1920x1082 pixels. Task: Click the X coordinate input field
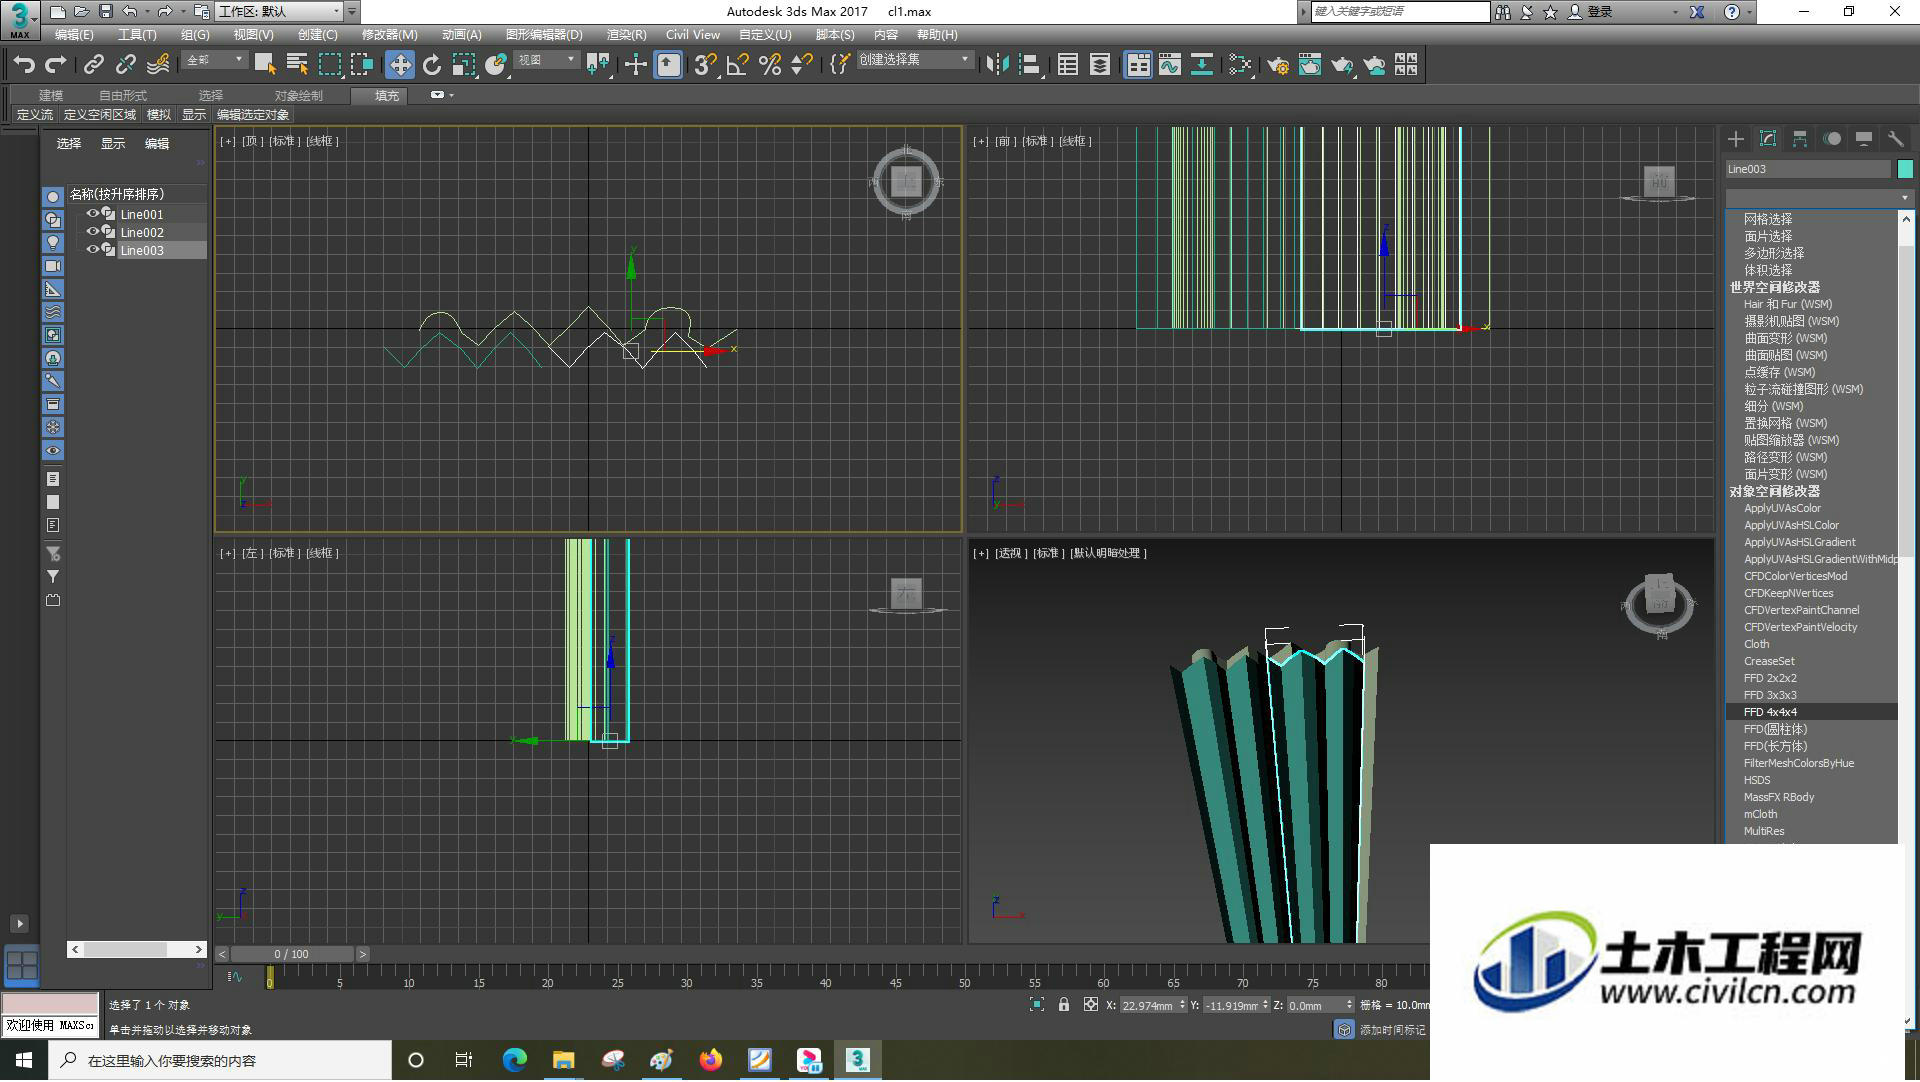coord(1148,1006)
